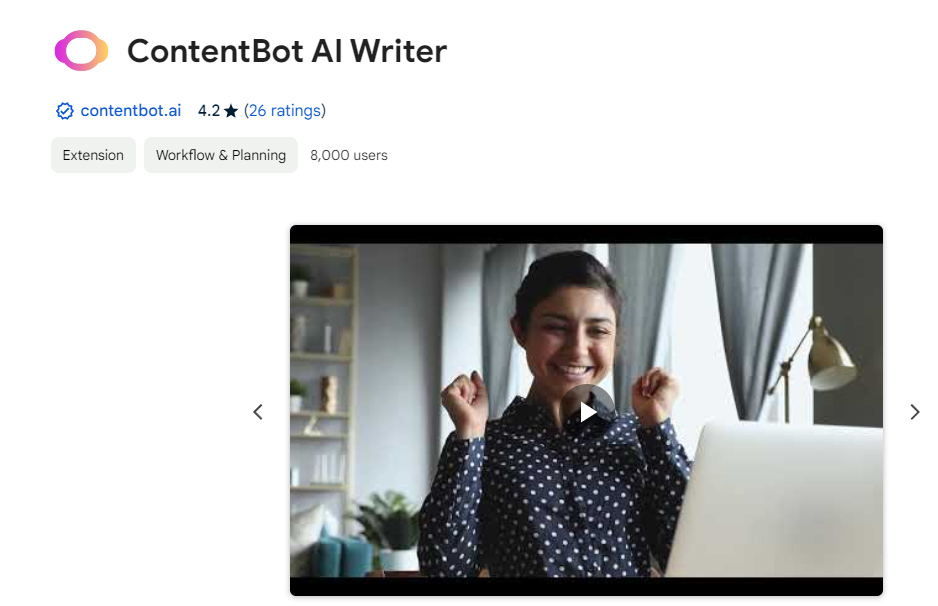Open the 26 ratings link
The height and width of the screenshot is (606, 938).
[285, 111]
